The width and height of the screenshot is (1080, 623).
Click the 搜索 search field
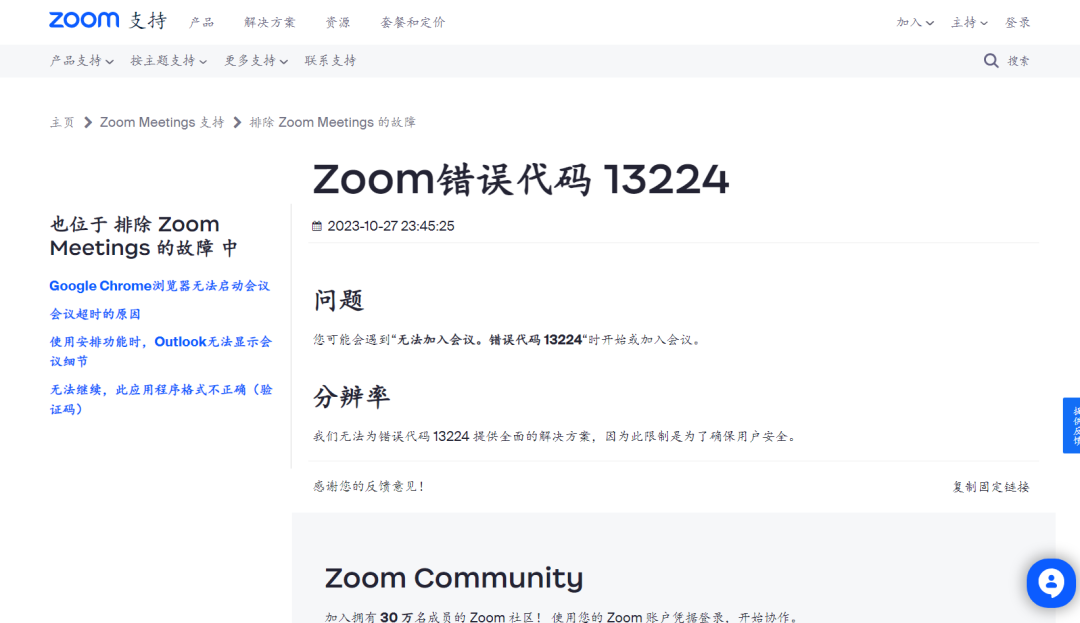tap(1019, 61)
